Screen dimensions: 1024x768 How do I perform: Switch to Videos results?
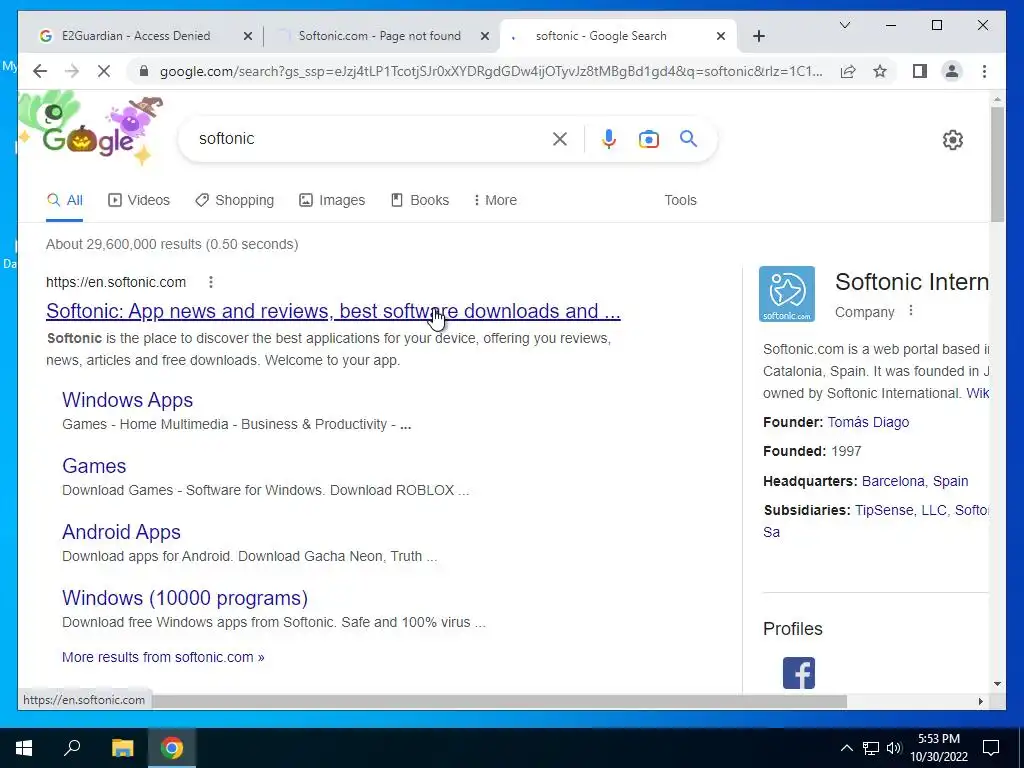tap(138, 200)
